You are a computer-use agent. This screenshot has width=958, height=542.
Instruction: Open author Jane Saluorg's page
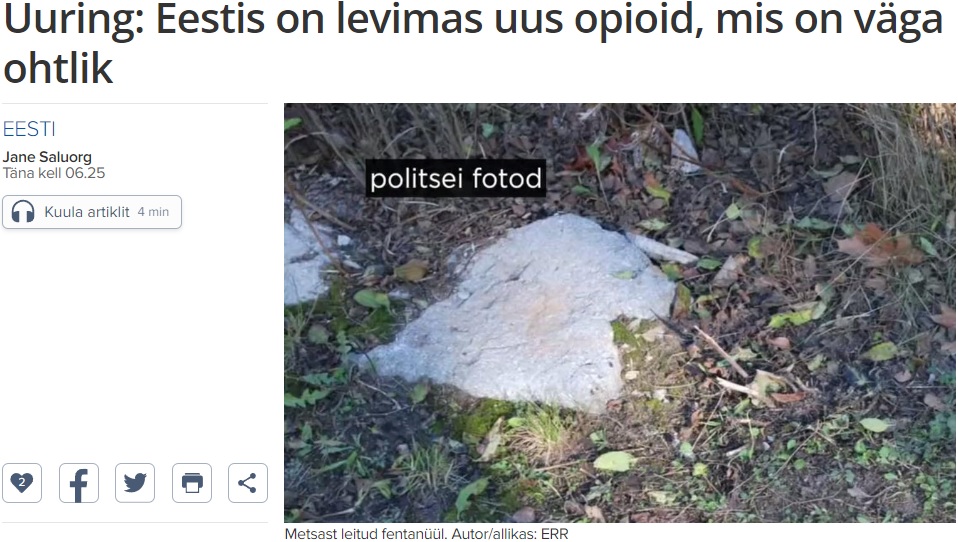pyautogui.click(x=47, y=157)
